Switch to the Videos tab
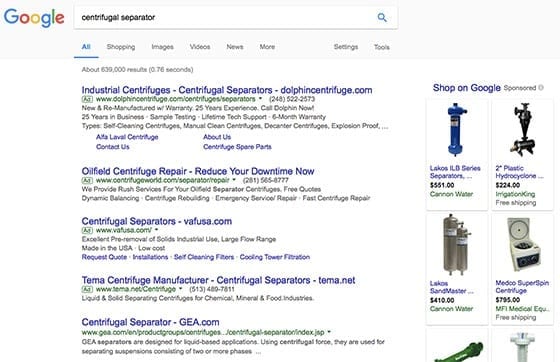The width and height of the screenshot is (560, 362). point(200,47)
